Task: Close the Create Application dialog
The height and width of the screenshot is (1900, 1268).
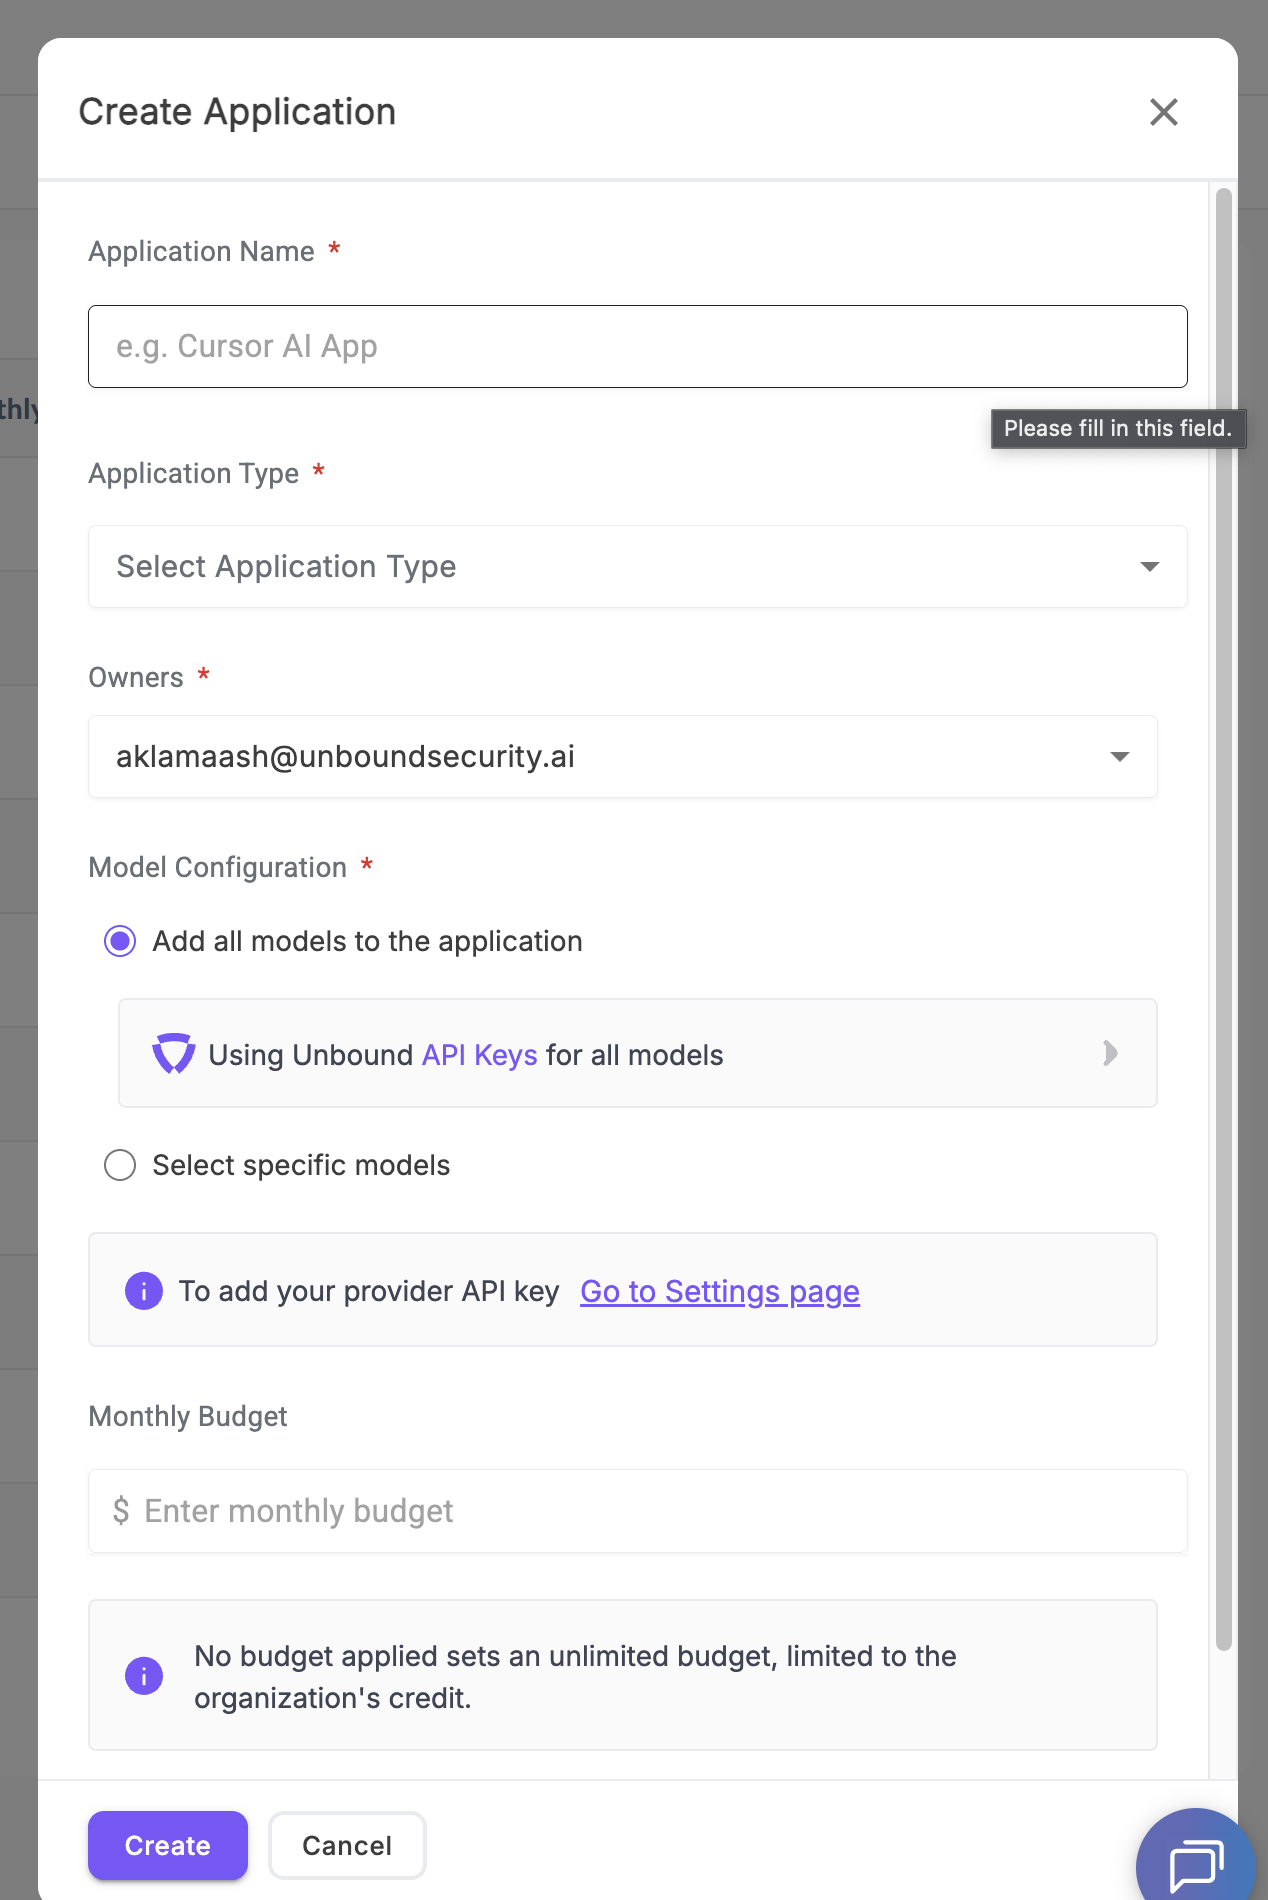Action: tap(1163, 112)
